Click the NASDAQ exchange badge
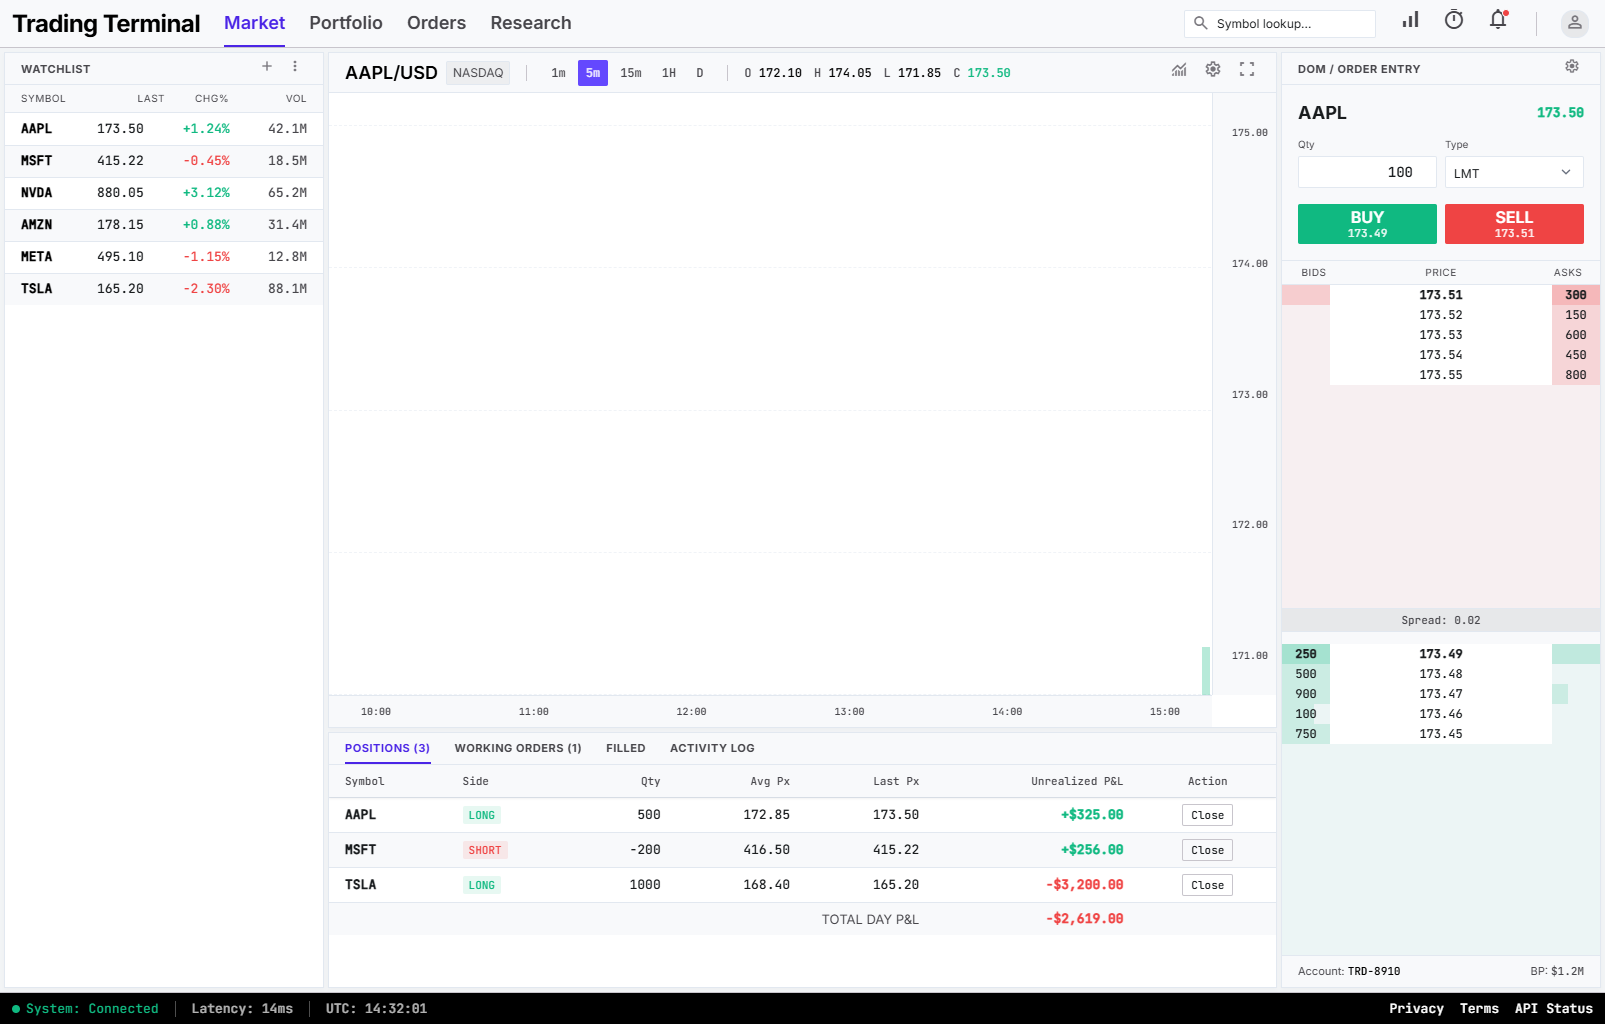Screen dimensions: 1605x1024 click(x=478, y=73)
